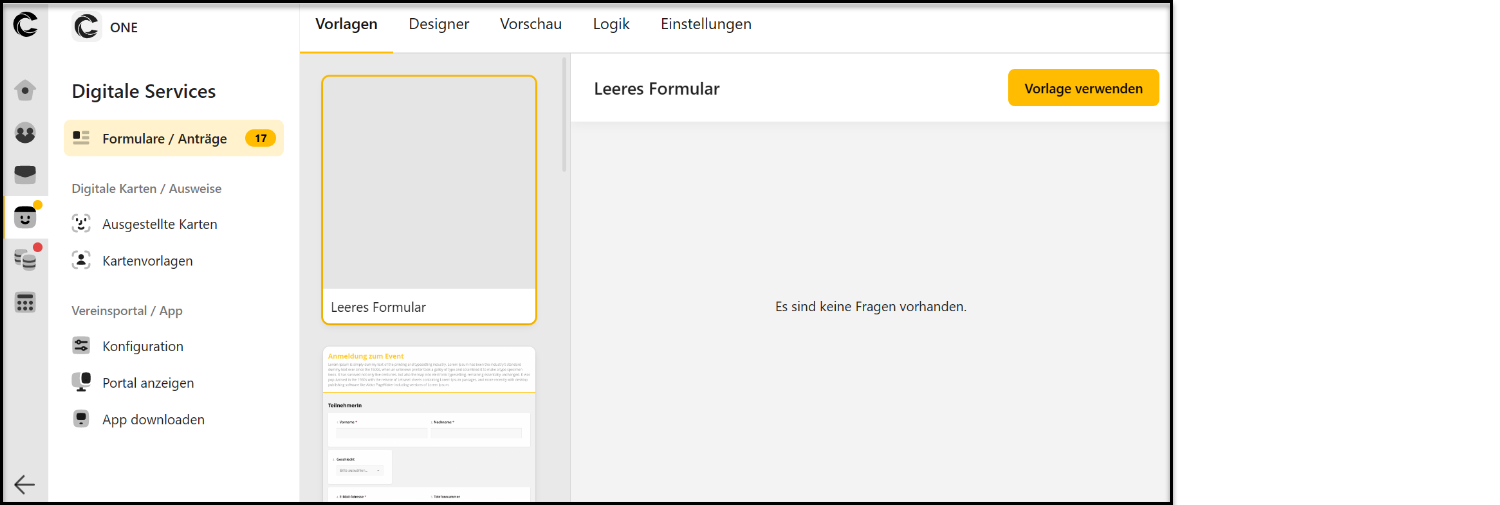Click the Ausgestellte Karten face-scan icon
The image size is (1500, 505).
[81, 224]
